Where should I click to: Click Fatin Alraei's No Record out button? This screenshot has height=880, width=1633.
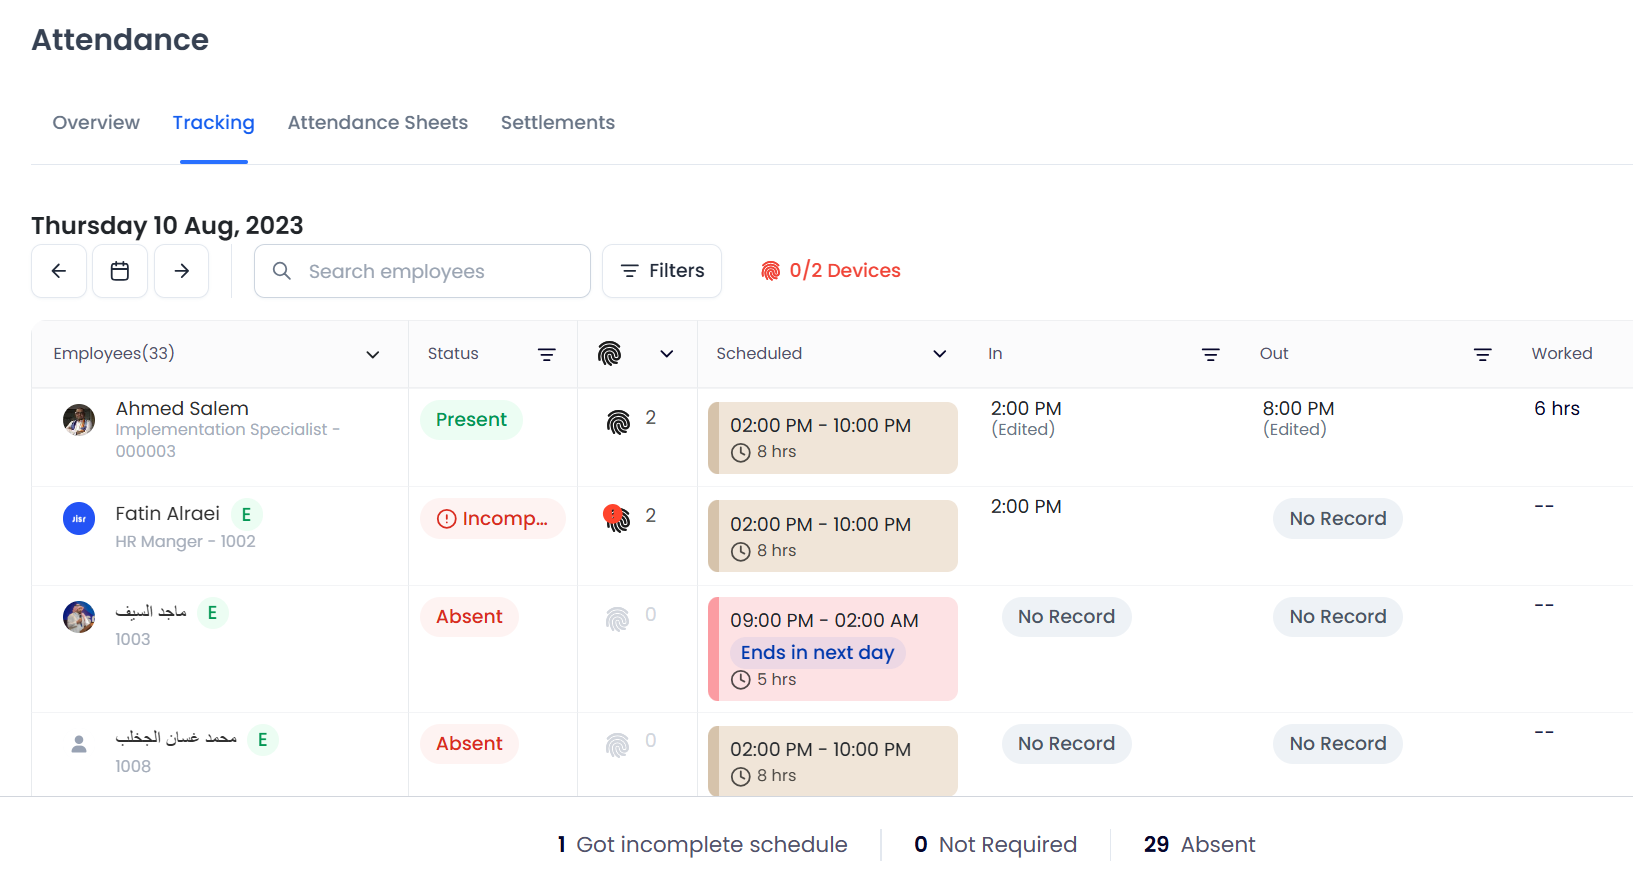[x=1337, y=519]
